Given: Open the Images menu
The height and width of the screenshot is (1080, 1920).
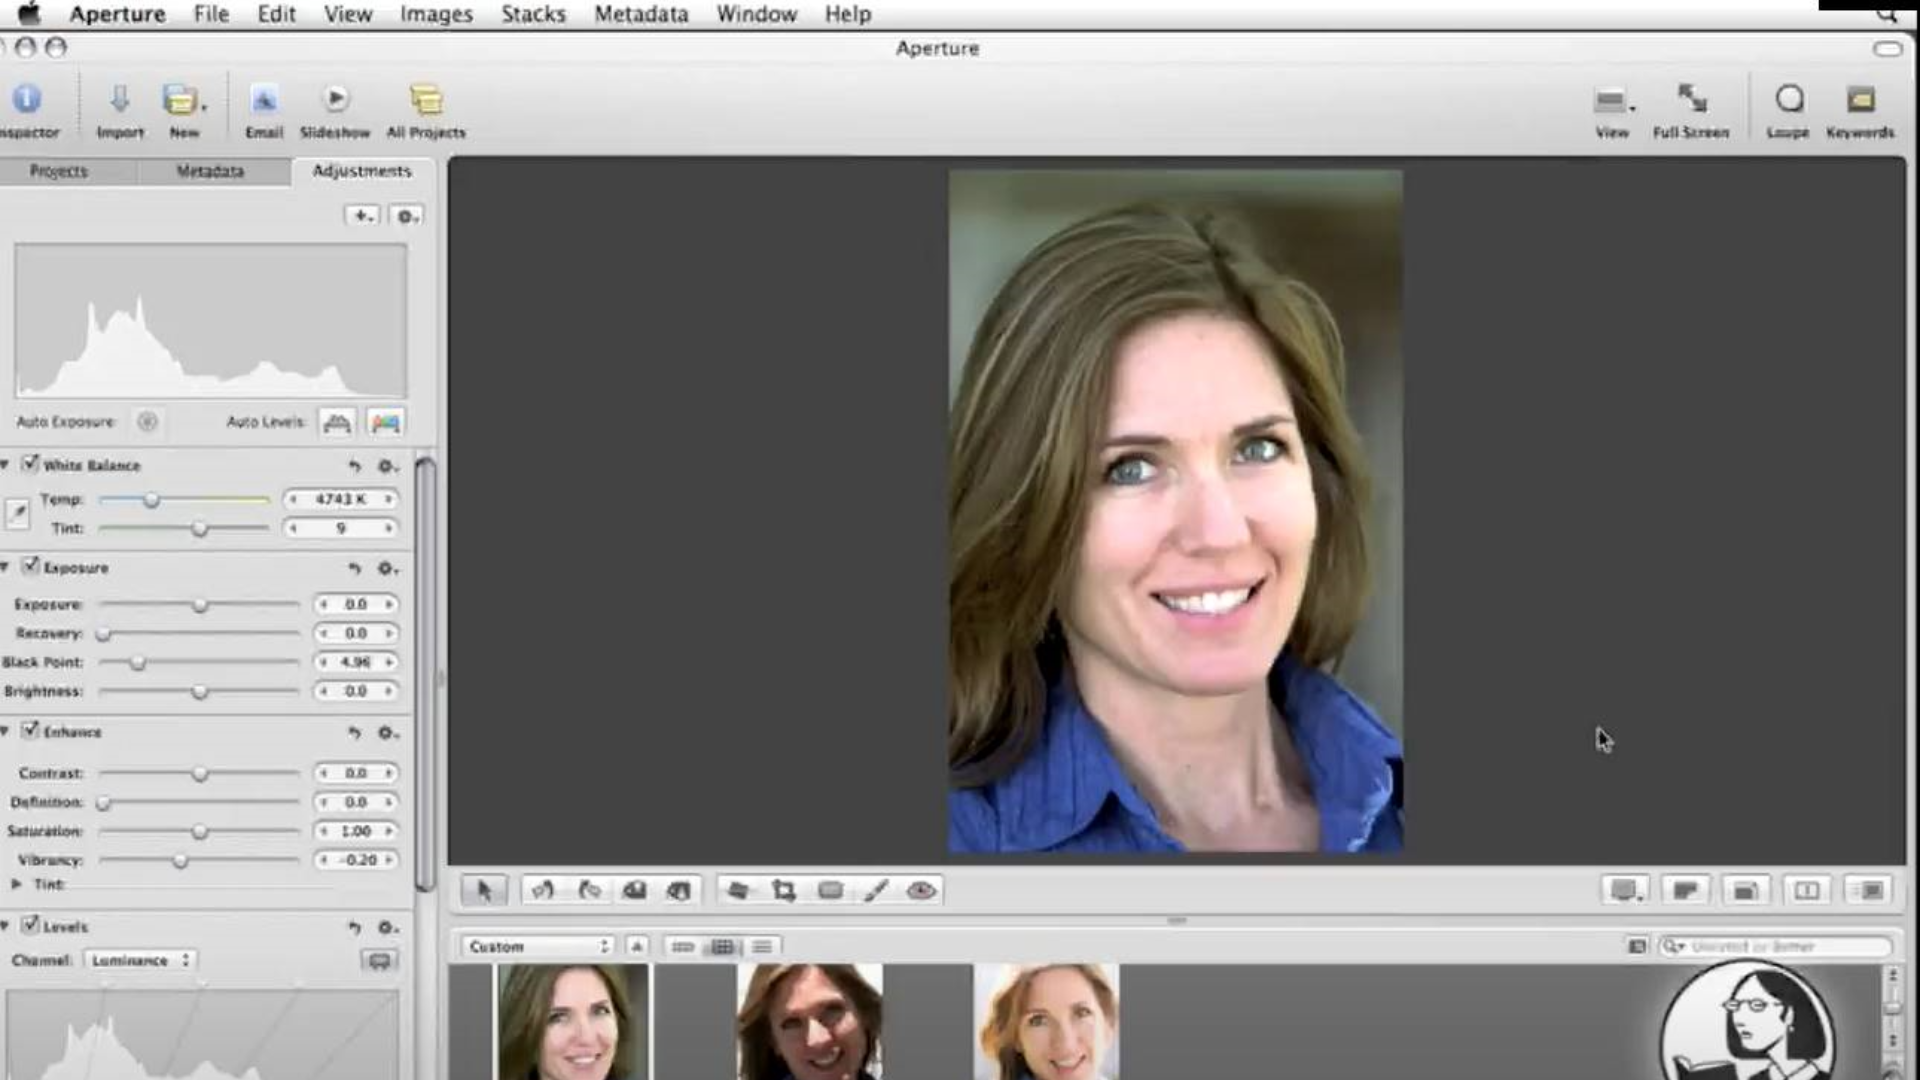Looking at the screenshot, I should point(436,14).
